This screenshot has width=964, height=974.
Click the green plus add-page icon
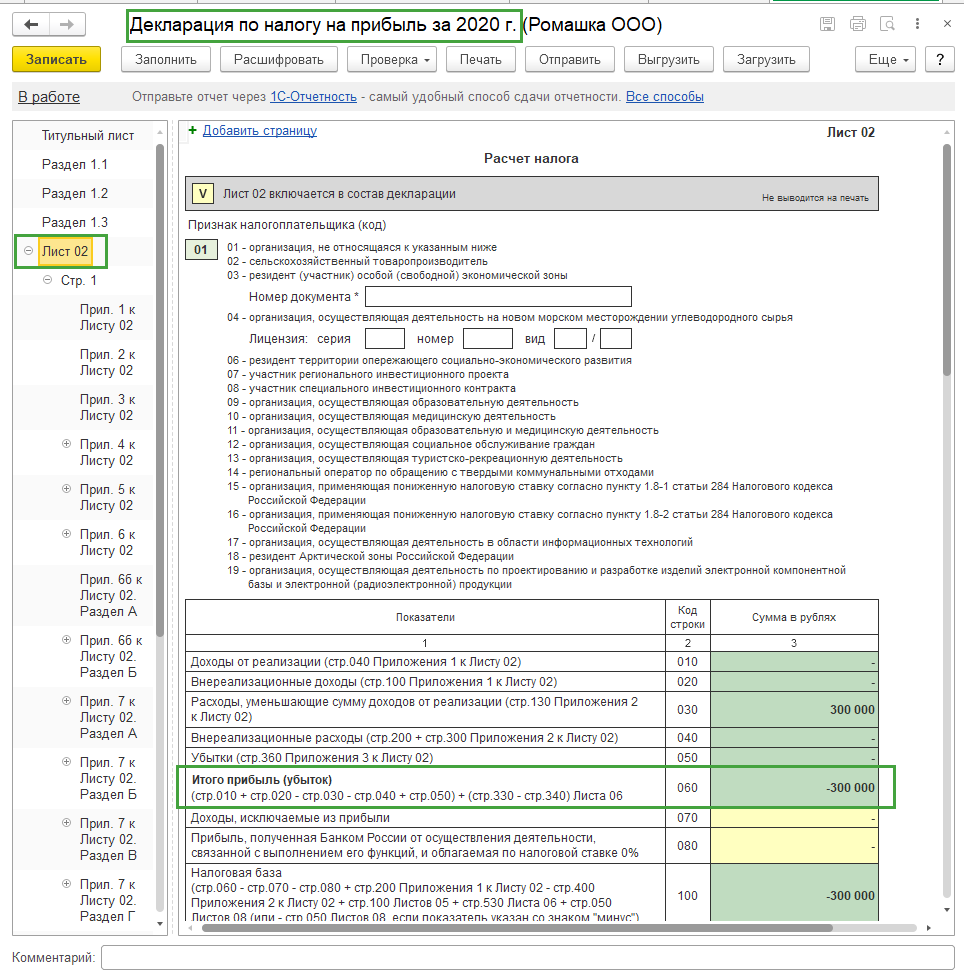coord(192,130)
